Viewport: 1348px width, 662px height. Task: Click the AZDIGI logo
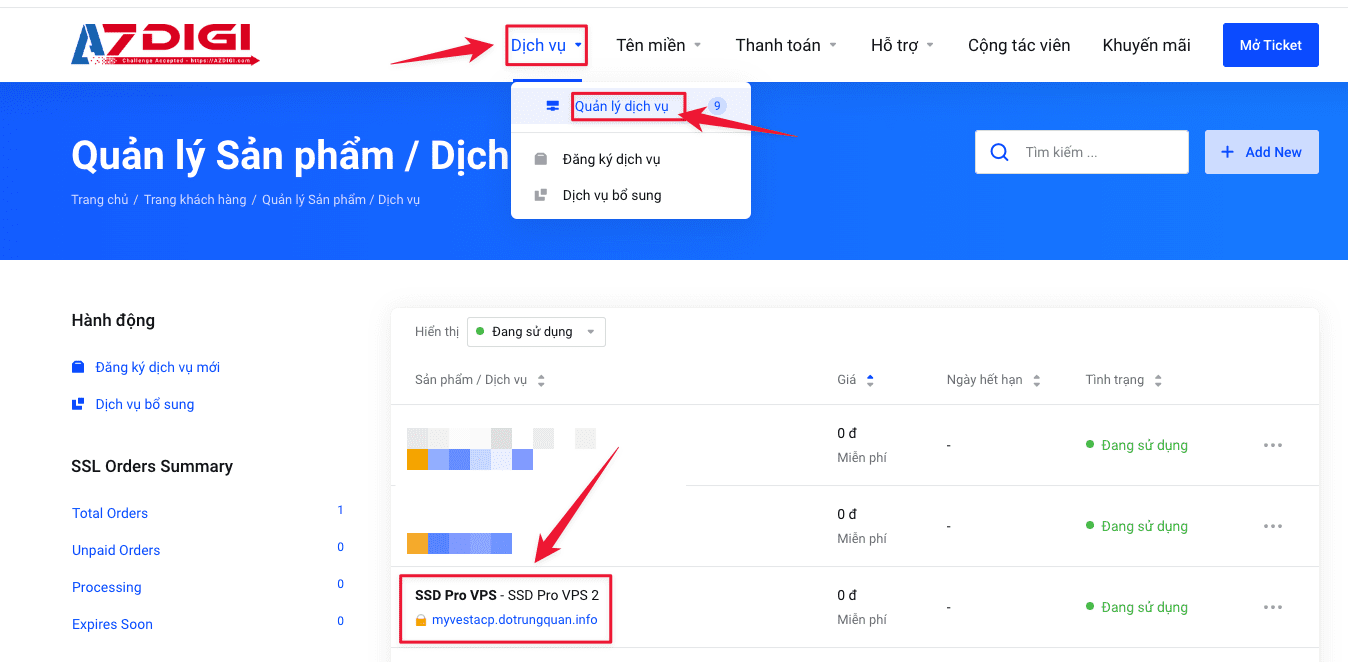165,45
